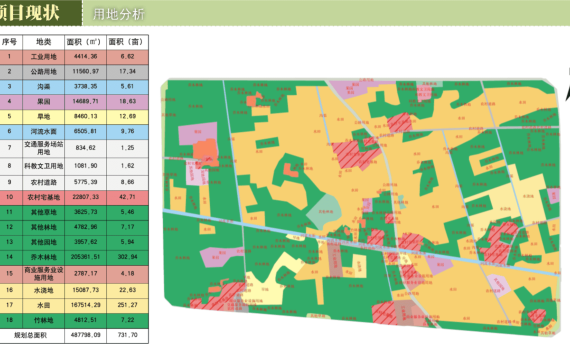Image resolution: width=570 pixels, height=360 pixels.
Task: Select the 农村道路 table cell
Action: pyautogui.click(x=44, y=183)
